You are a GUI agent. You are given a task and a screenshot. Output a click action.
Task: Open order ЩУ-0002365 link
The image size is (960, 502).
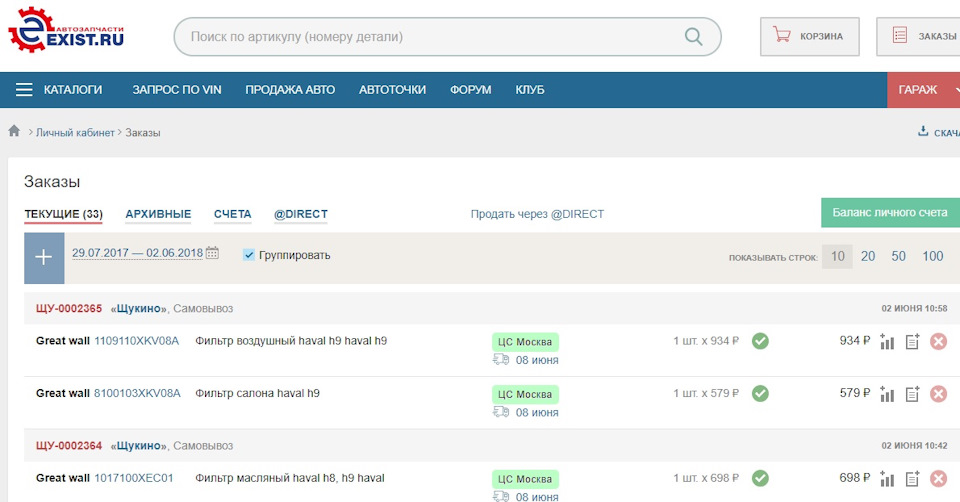click(69, 309)
